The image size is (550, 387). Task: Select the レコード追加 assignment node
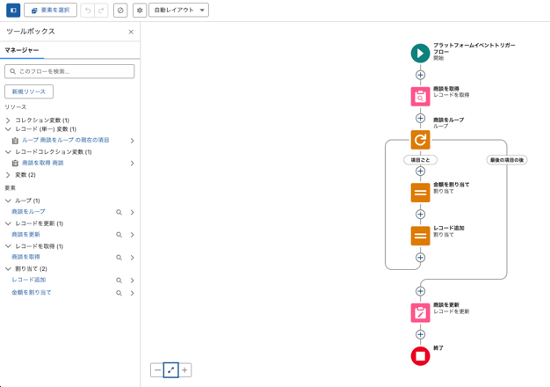click(420, 236)
